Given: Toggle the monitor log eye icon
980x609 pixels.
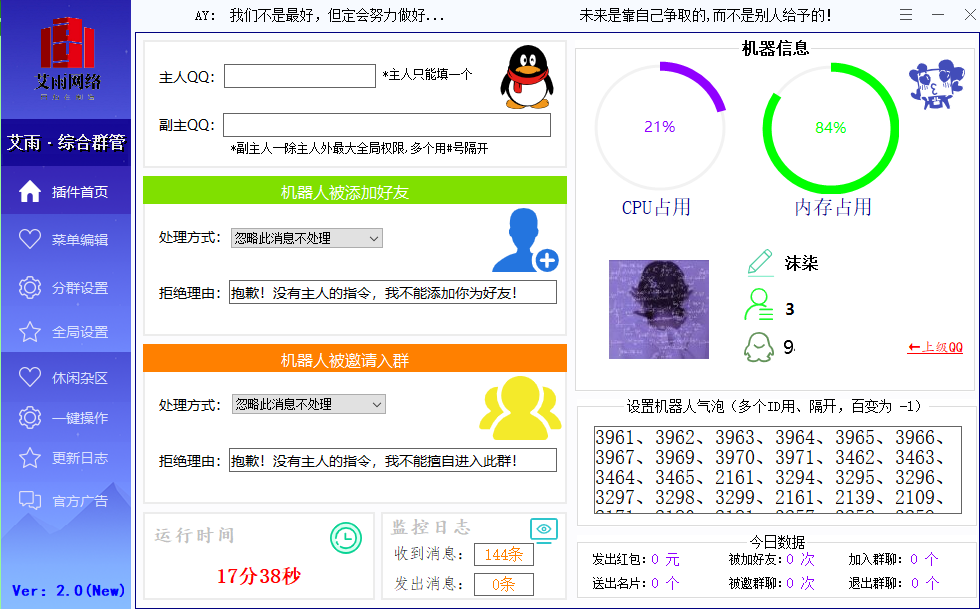Looking at the screenshot, I should click(543, 529).
